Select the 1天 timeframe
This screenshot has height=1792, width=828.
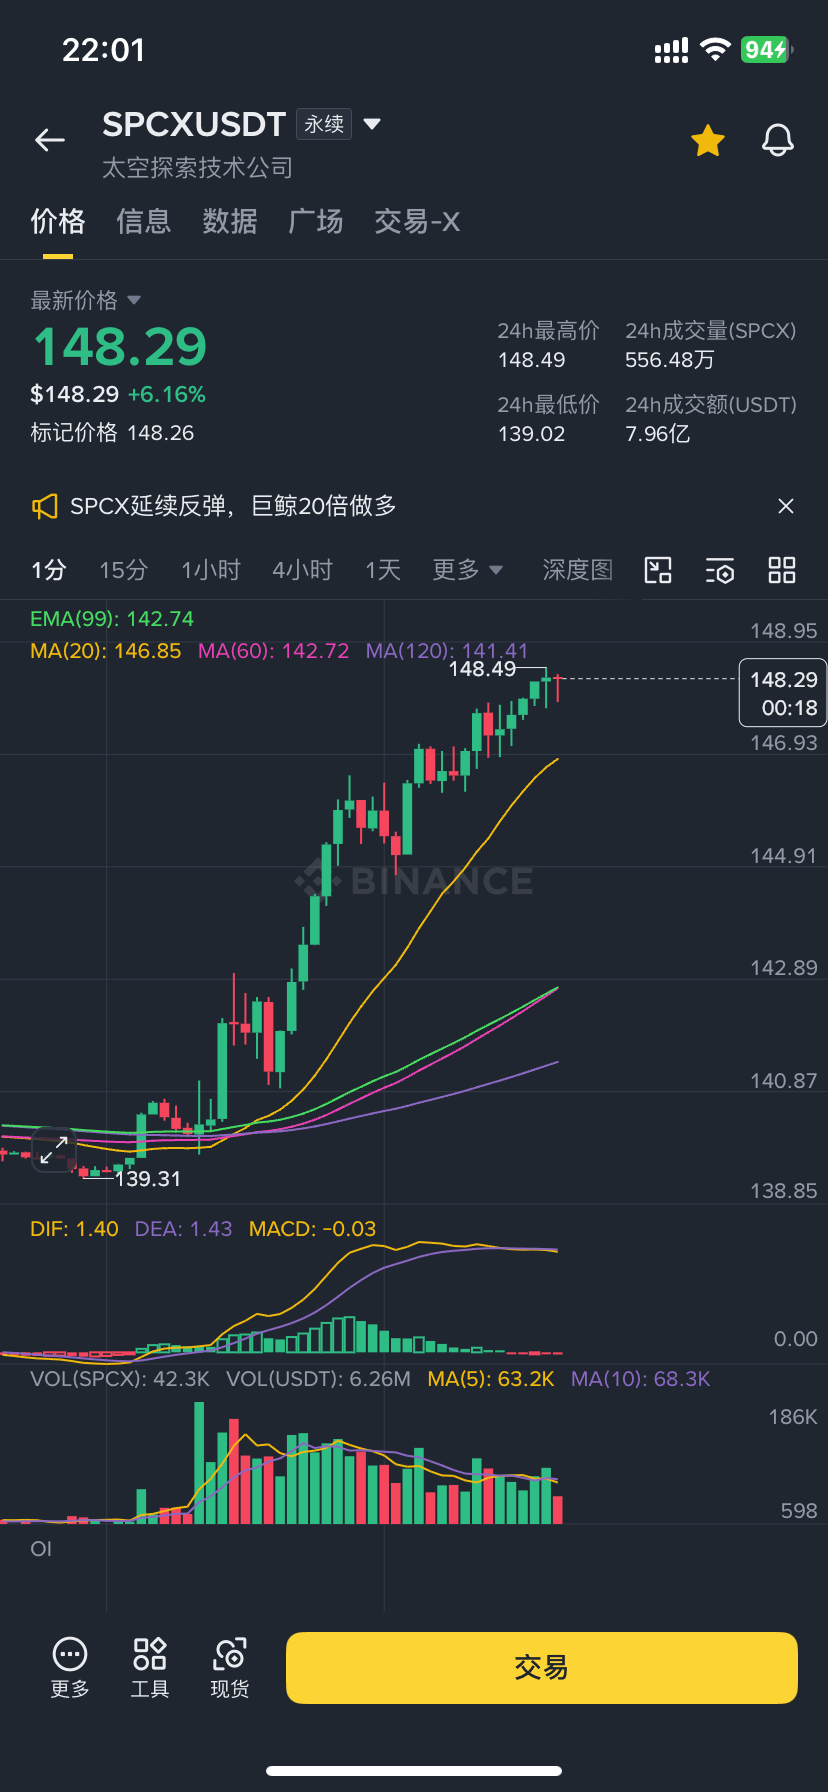pos(383,570)
